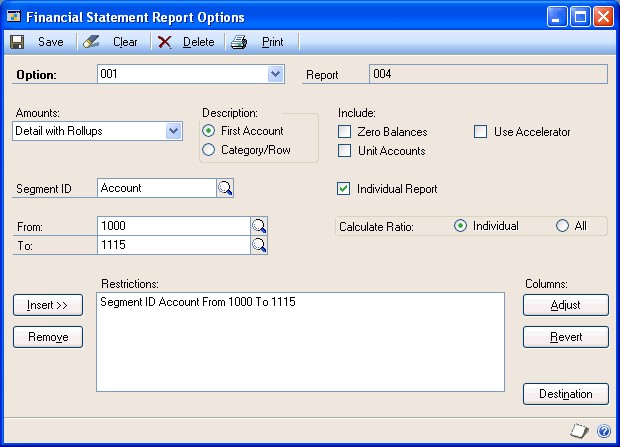The image size is (620, 447).
Task: Click the Print toolbar label
Action: (272, 42)
